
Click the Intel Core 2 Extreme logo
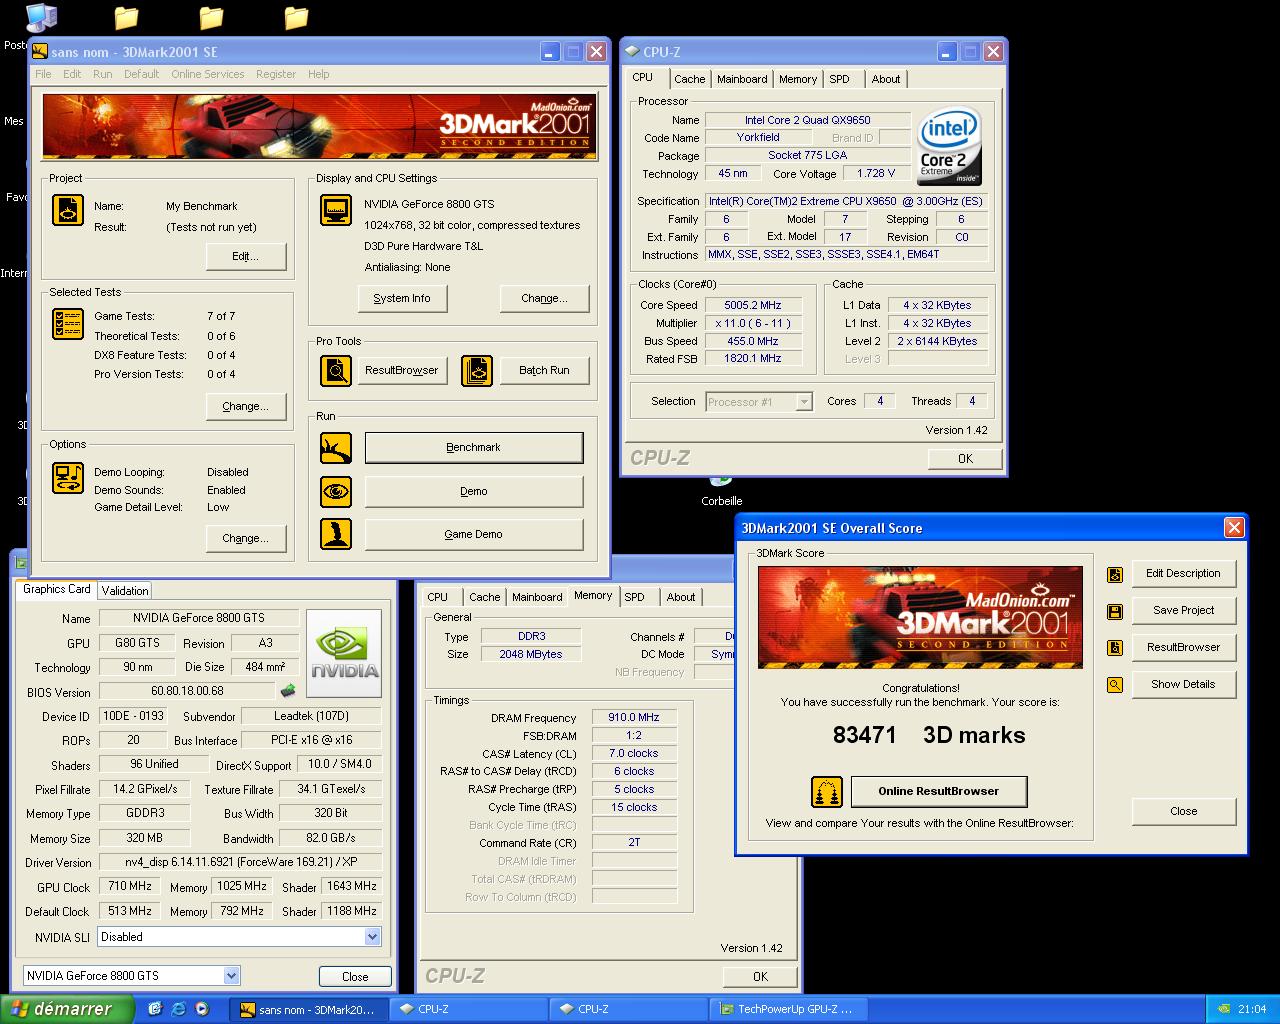tap(949, 146)
